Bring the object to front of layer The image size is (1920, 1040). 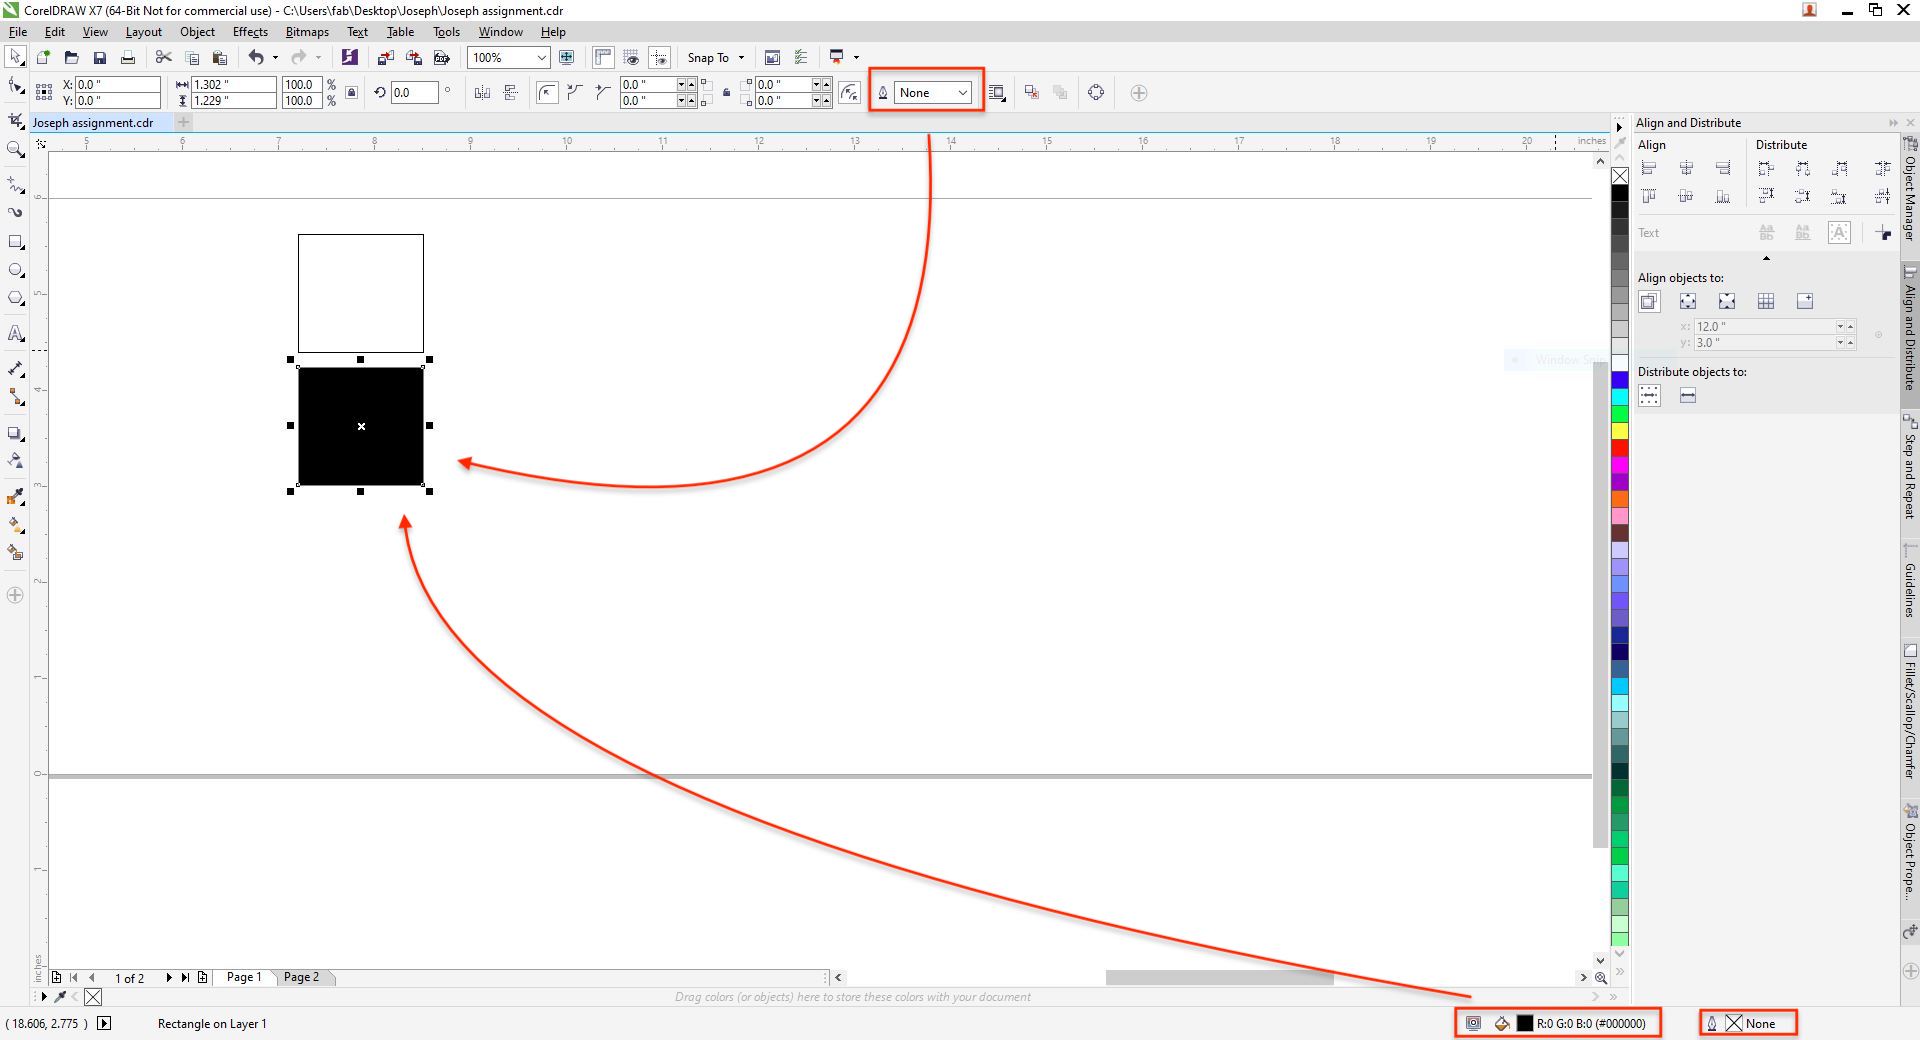pyautogui.click(x=1032, y=93)
